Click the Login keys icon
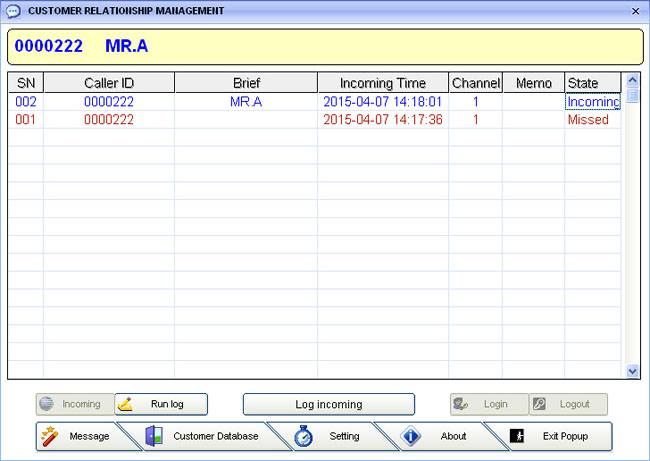 pyautogui.click(x=461, y=405)
